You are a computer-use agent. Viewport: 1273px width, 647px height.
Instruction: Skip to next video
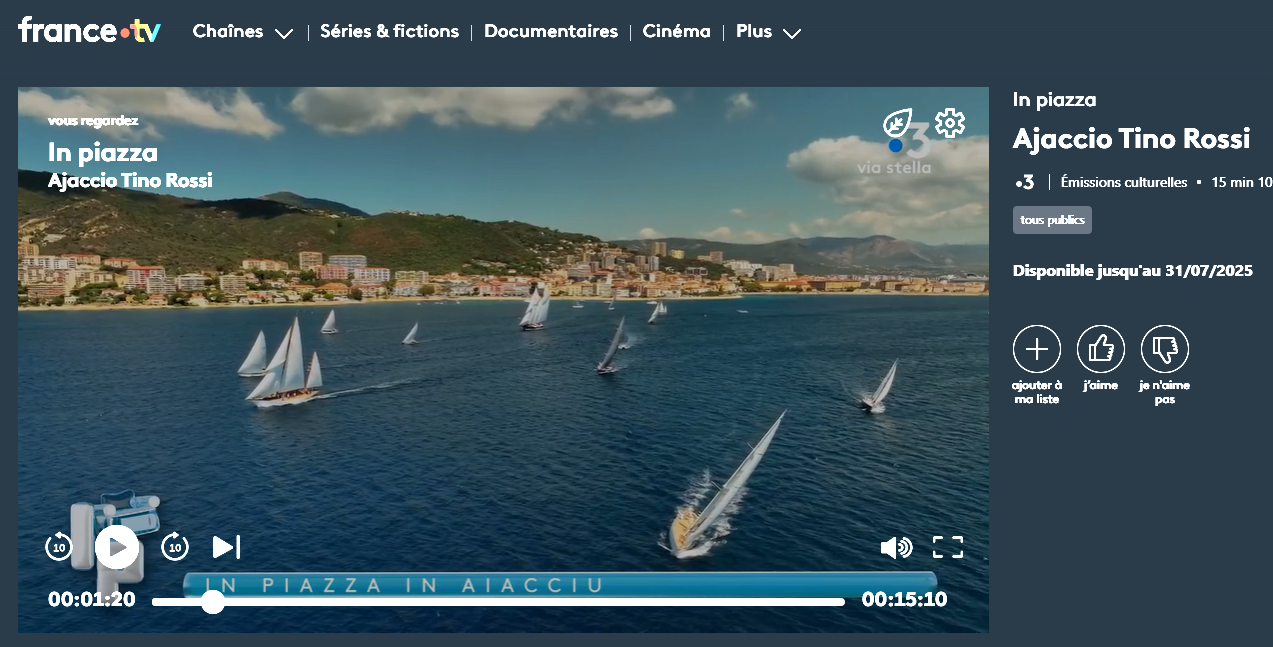point(226,547)
